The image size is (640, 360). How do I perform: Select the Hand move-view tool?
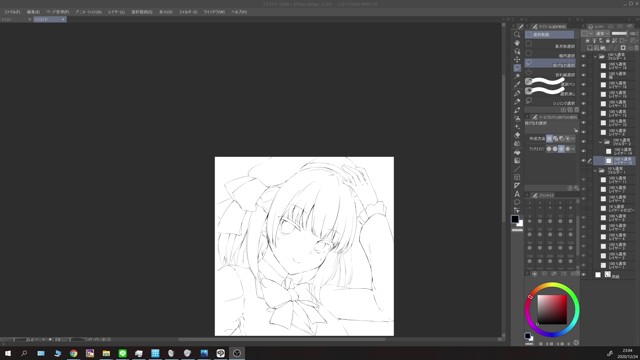click(517, 43)
